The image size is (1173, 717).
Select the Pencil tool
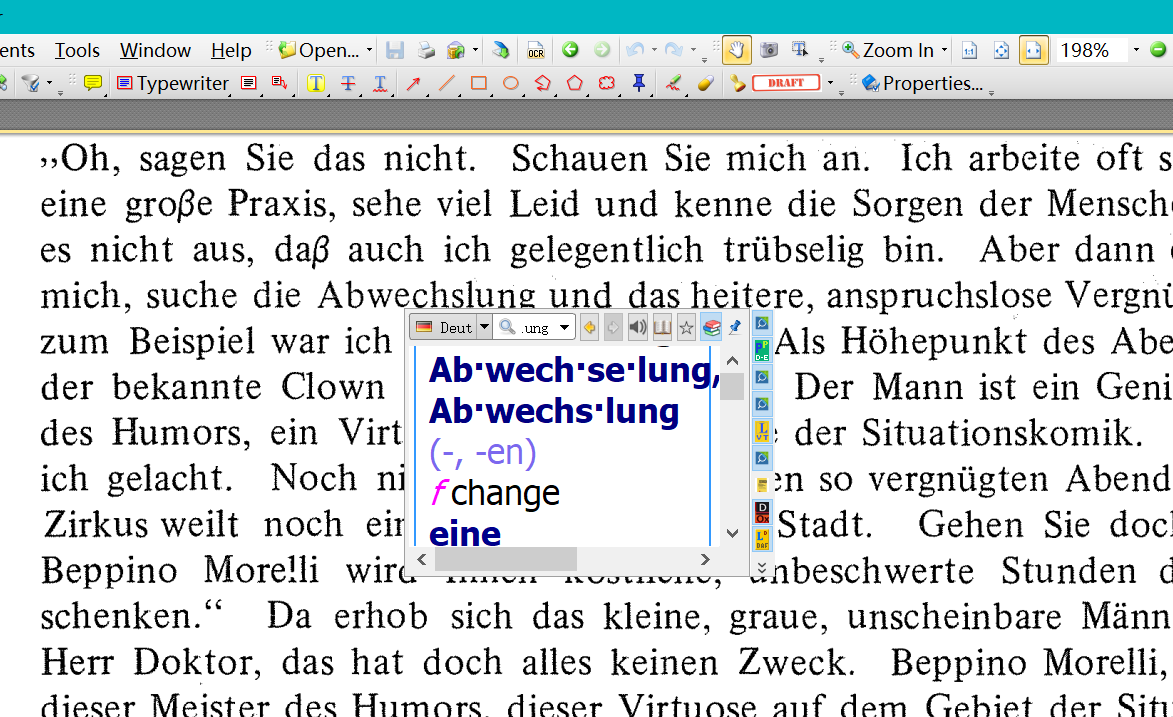tap(673, 83)
